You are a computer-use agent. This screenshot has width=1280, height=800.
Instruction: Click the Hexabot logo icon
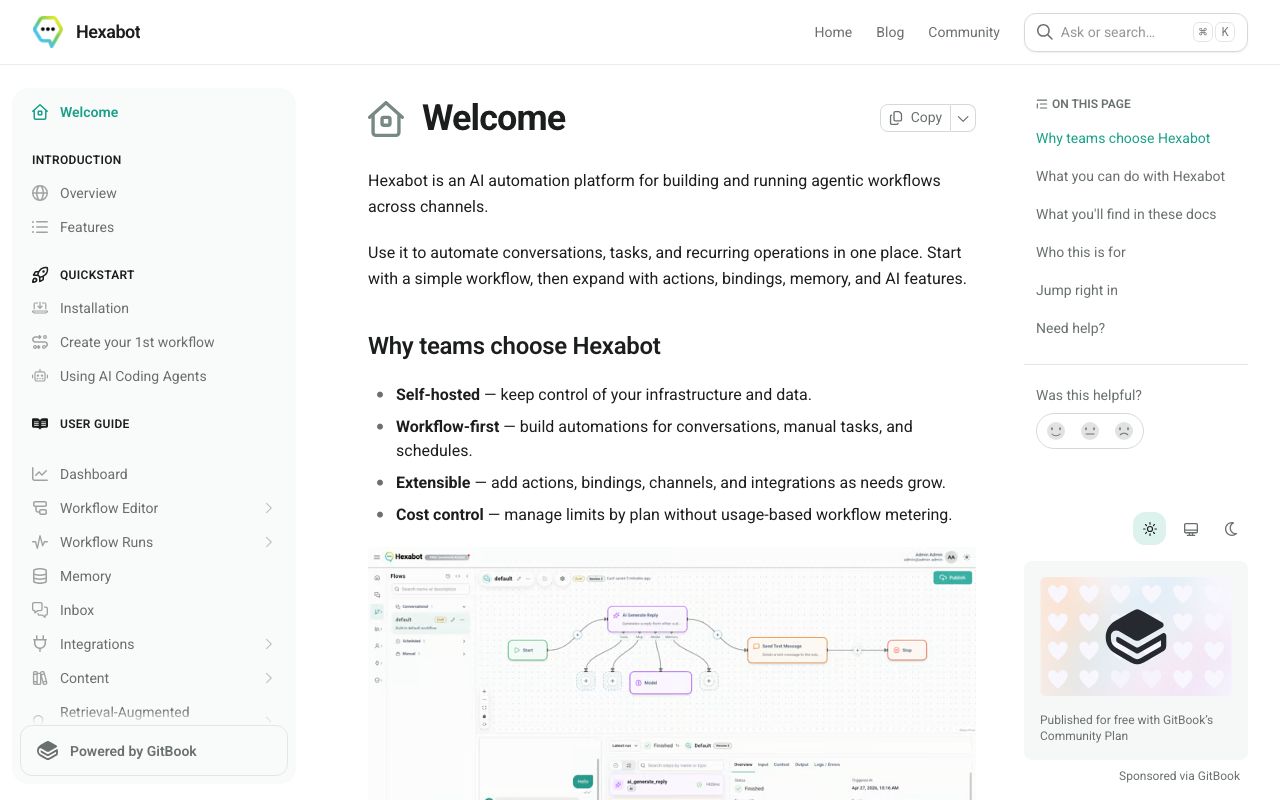pos(48,32)
